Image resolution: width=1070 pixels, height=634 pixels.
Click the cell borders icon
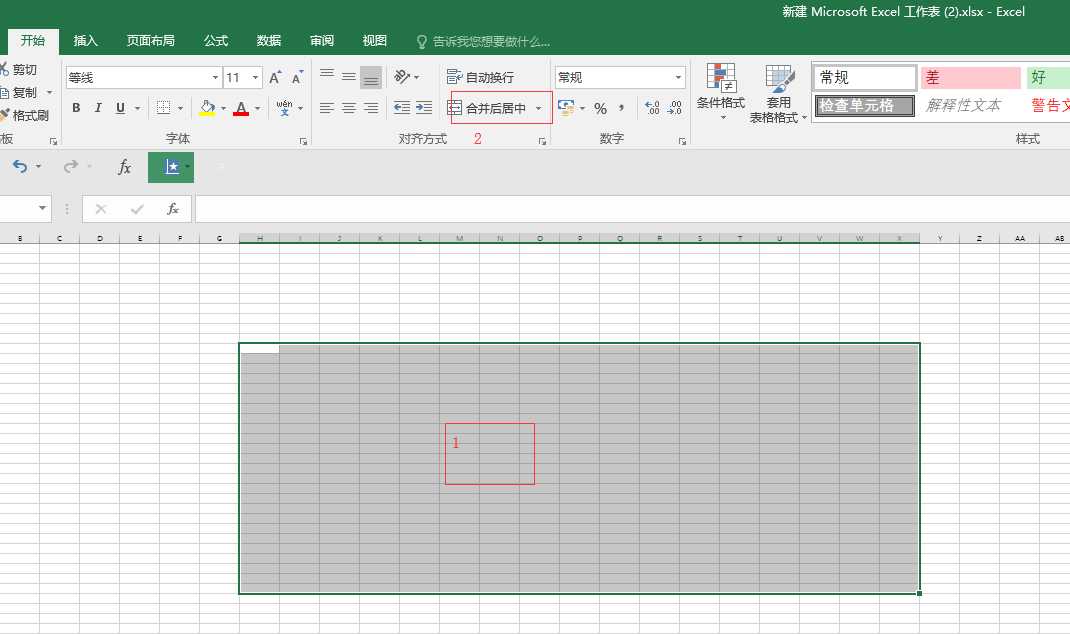tap(163, 108)
